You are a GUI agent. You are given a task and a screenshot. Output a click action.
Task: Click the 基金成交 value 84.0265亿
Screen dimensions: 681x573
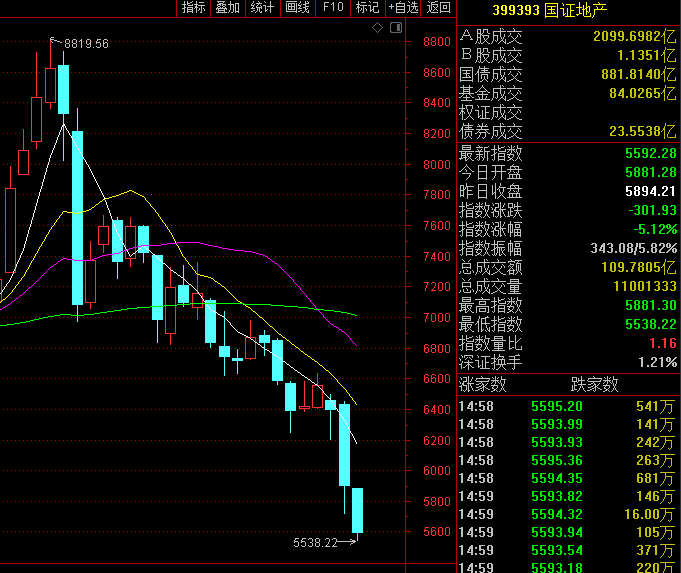(642, 93)
